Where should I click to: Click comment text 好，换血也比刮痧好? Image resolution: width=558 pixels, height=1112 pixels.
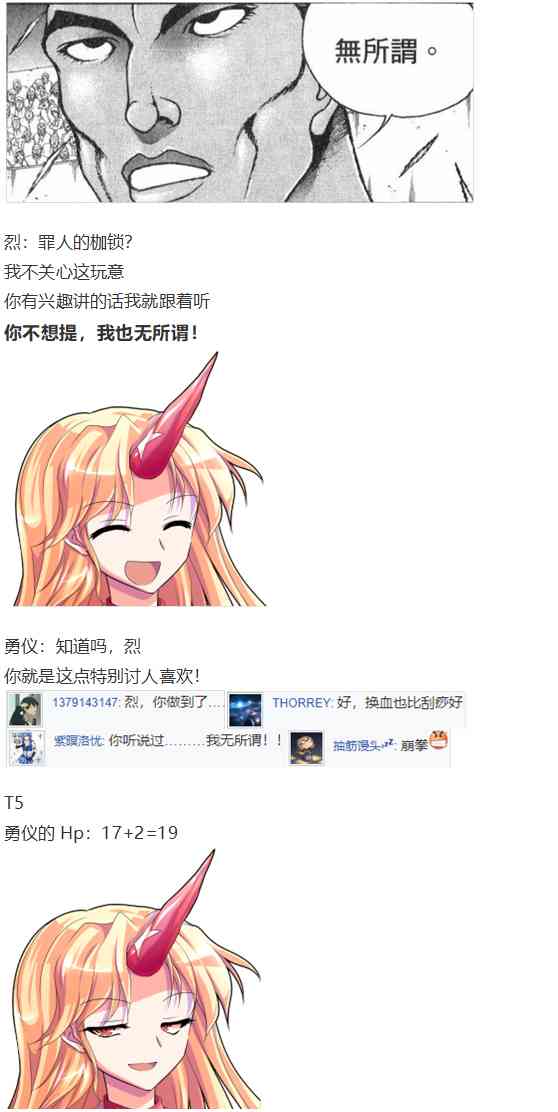400,702
